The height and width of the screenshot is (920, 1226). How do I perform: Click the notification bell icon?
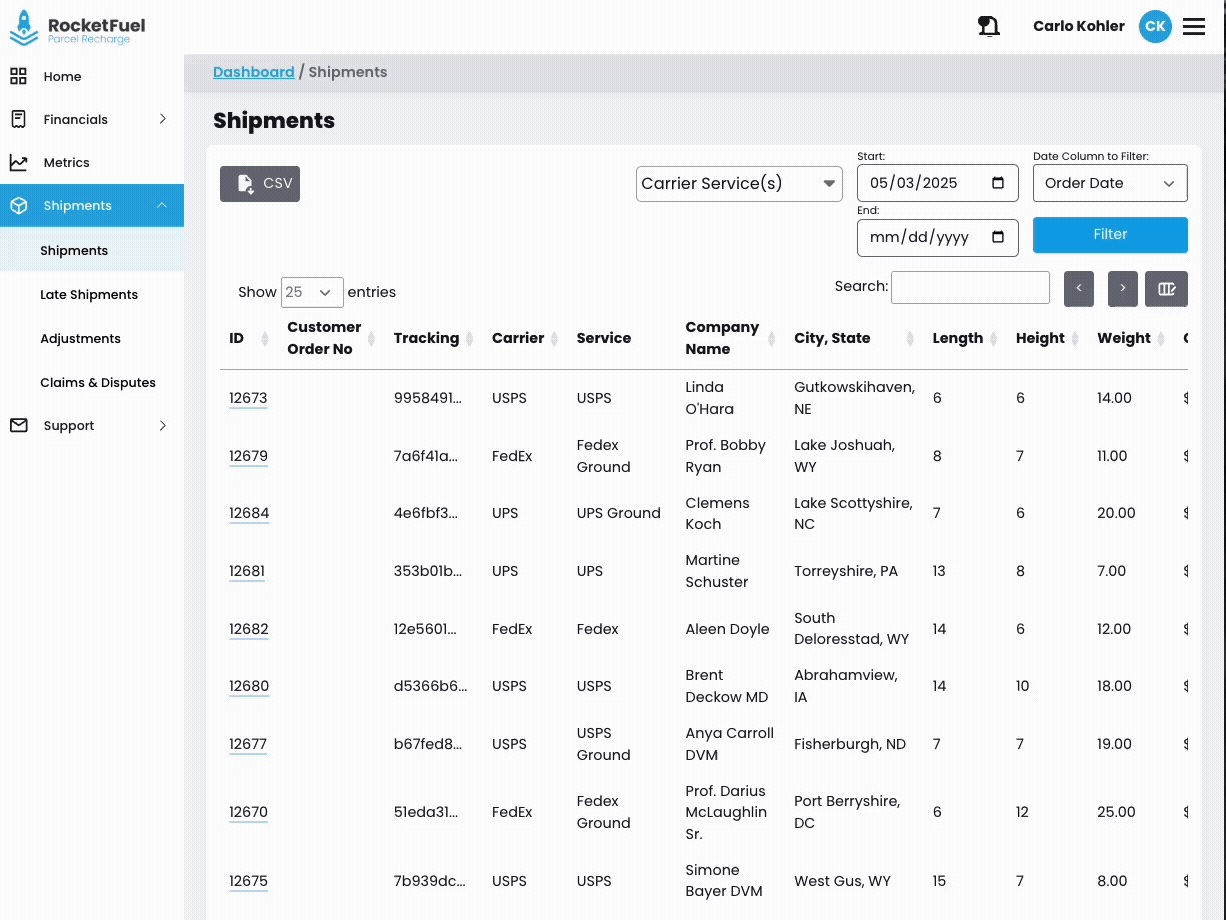pos(988,27)
